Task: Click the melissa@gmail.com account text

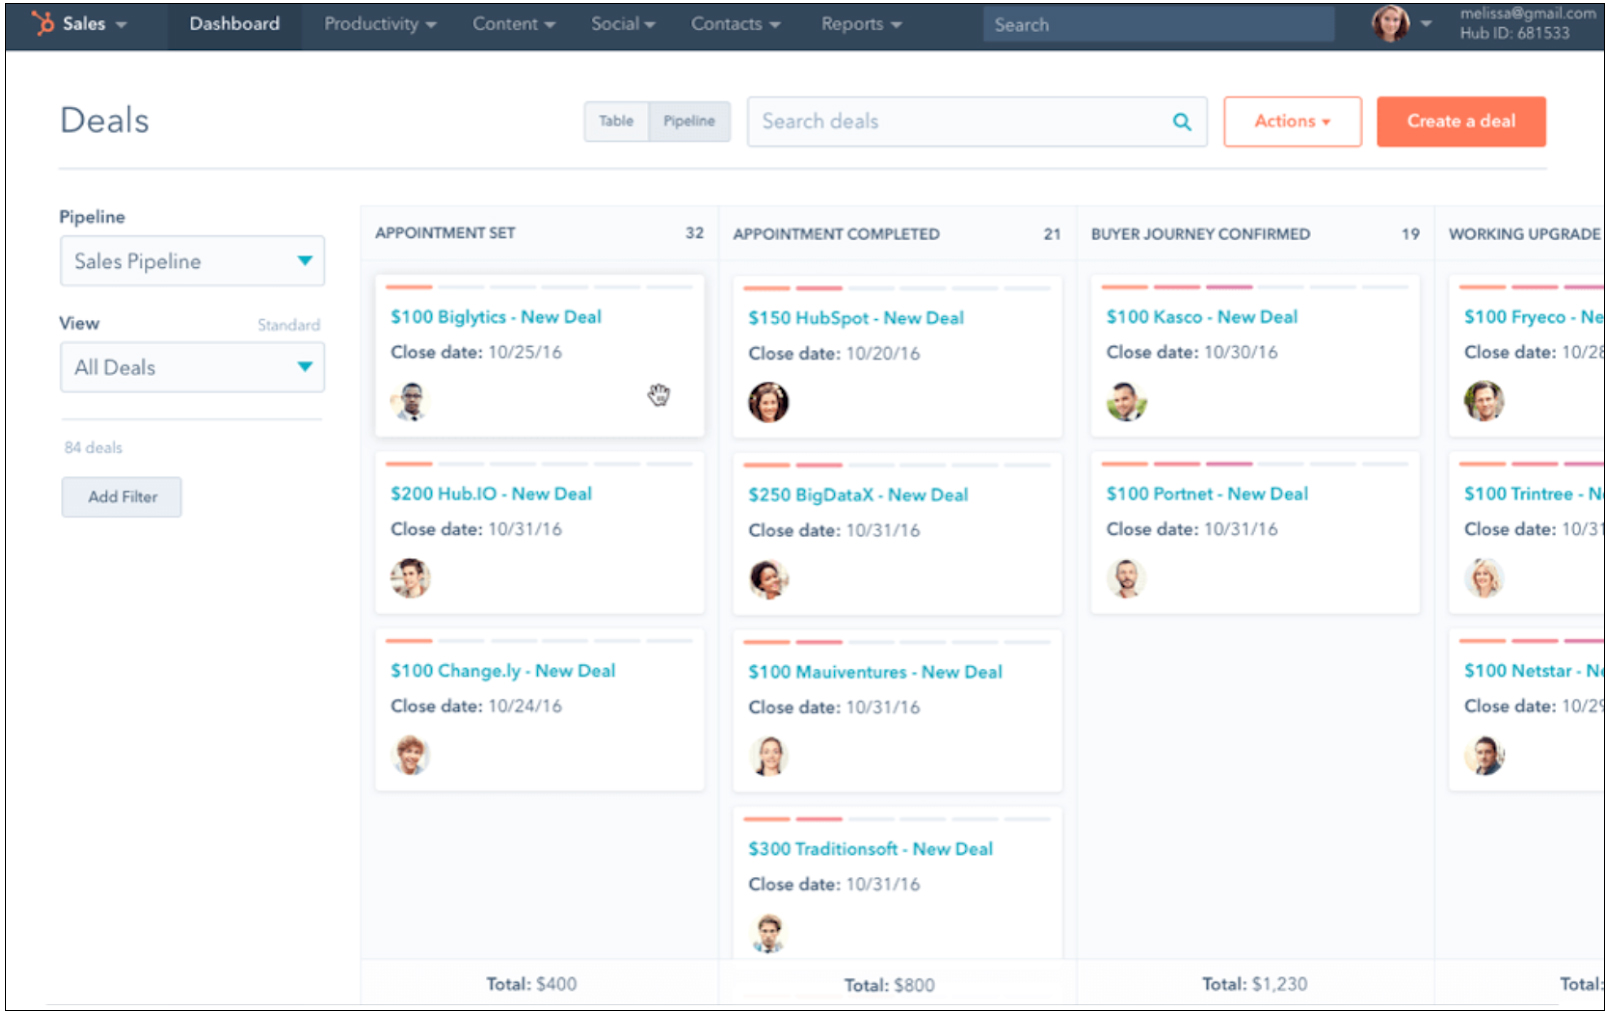Action: (1528, 13)
